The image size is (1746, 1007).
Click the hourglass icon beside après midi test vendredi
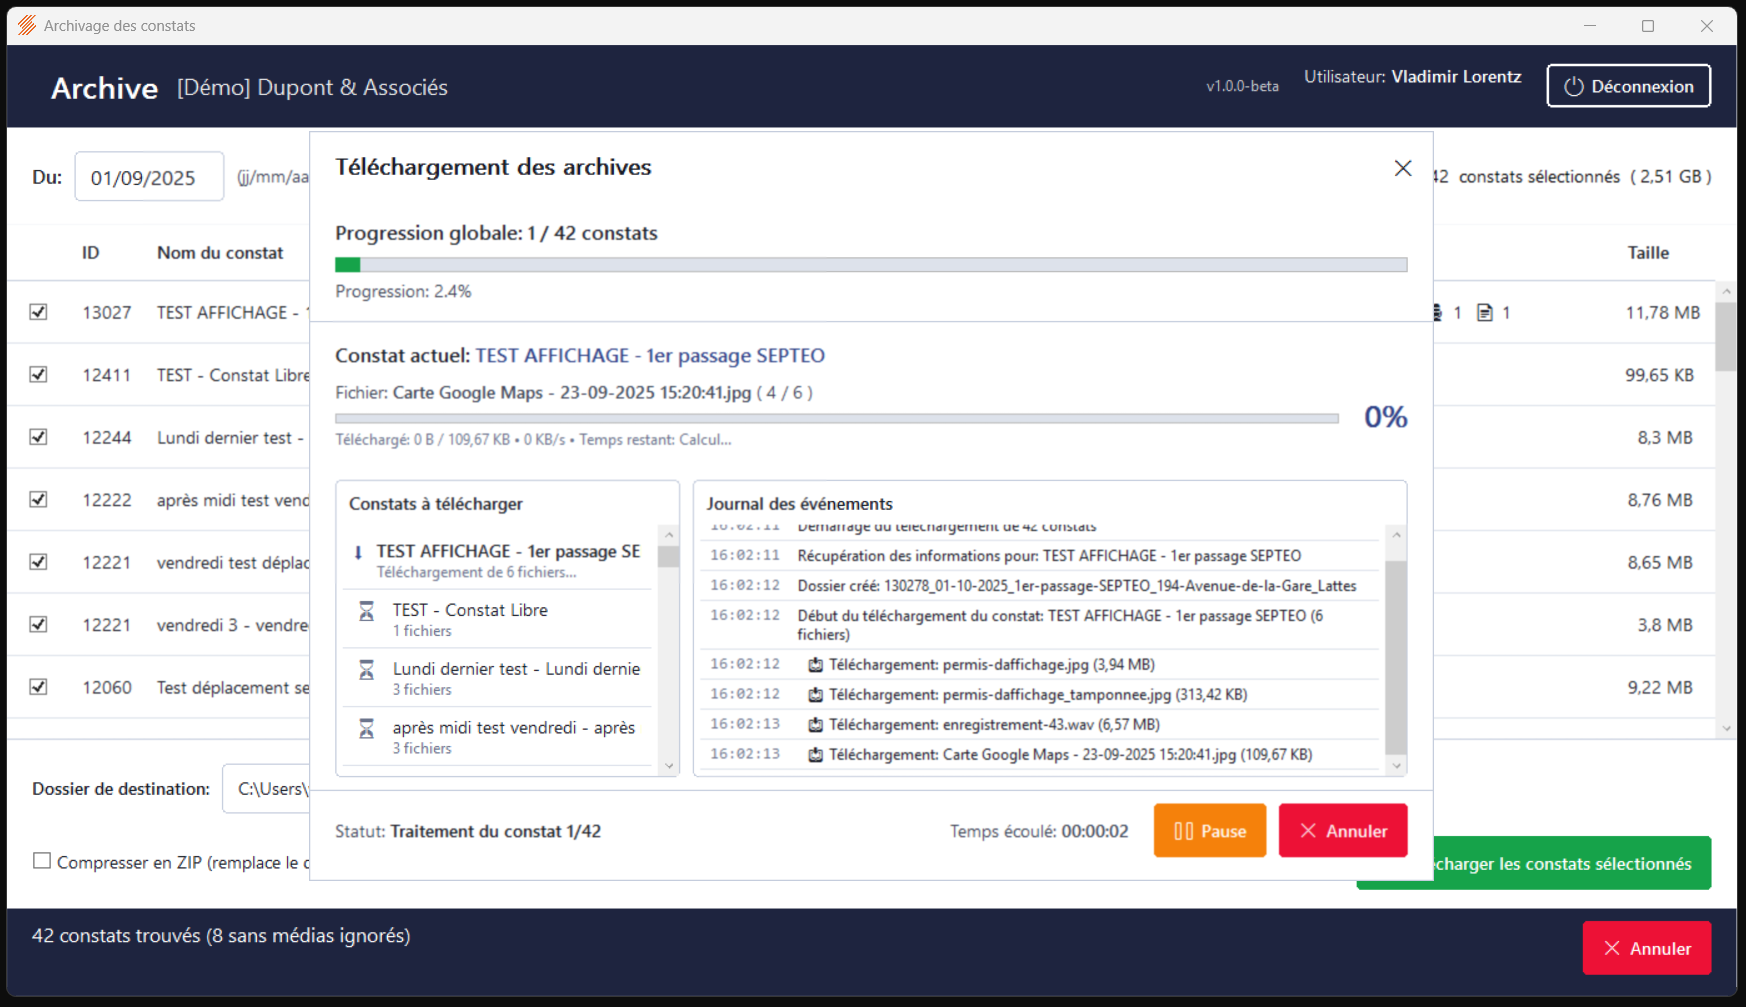[x=366, y=729]
